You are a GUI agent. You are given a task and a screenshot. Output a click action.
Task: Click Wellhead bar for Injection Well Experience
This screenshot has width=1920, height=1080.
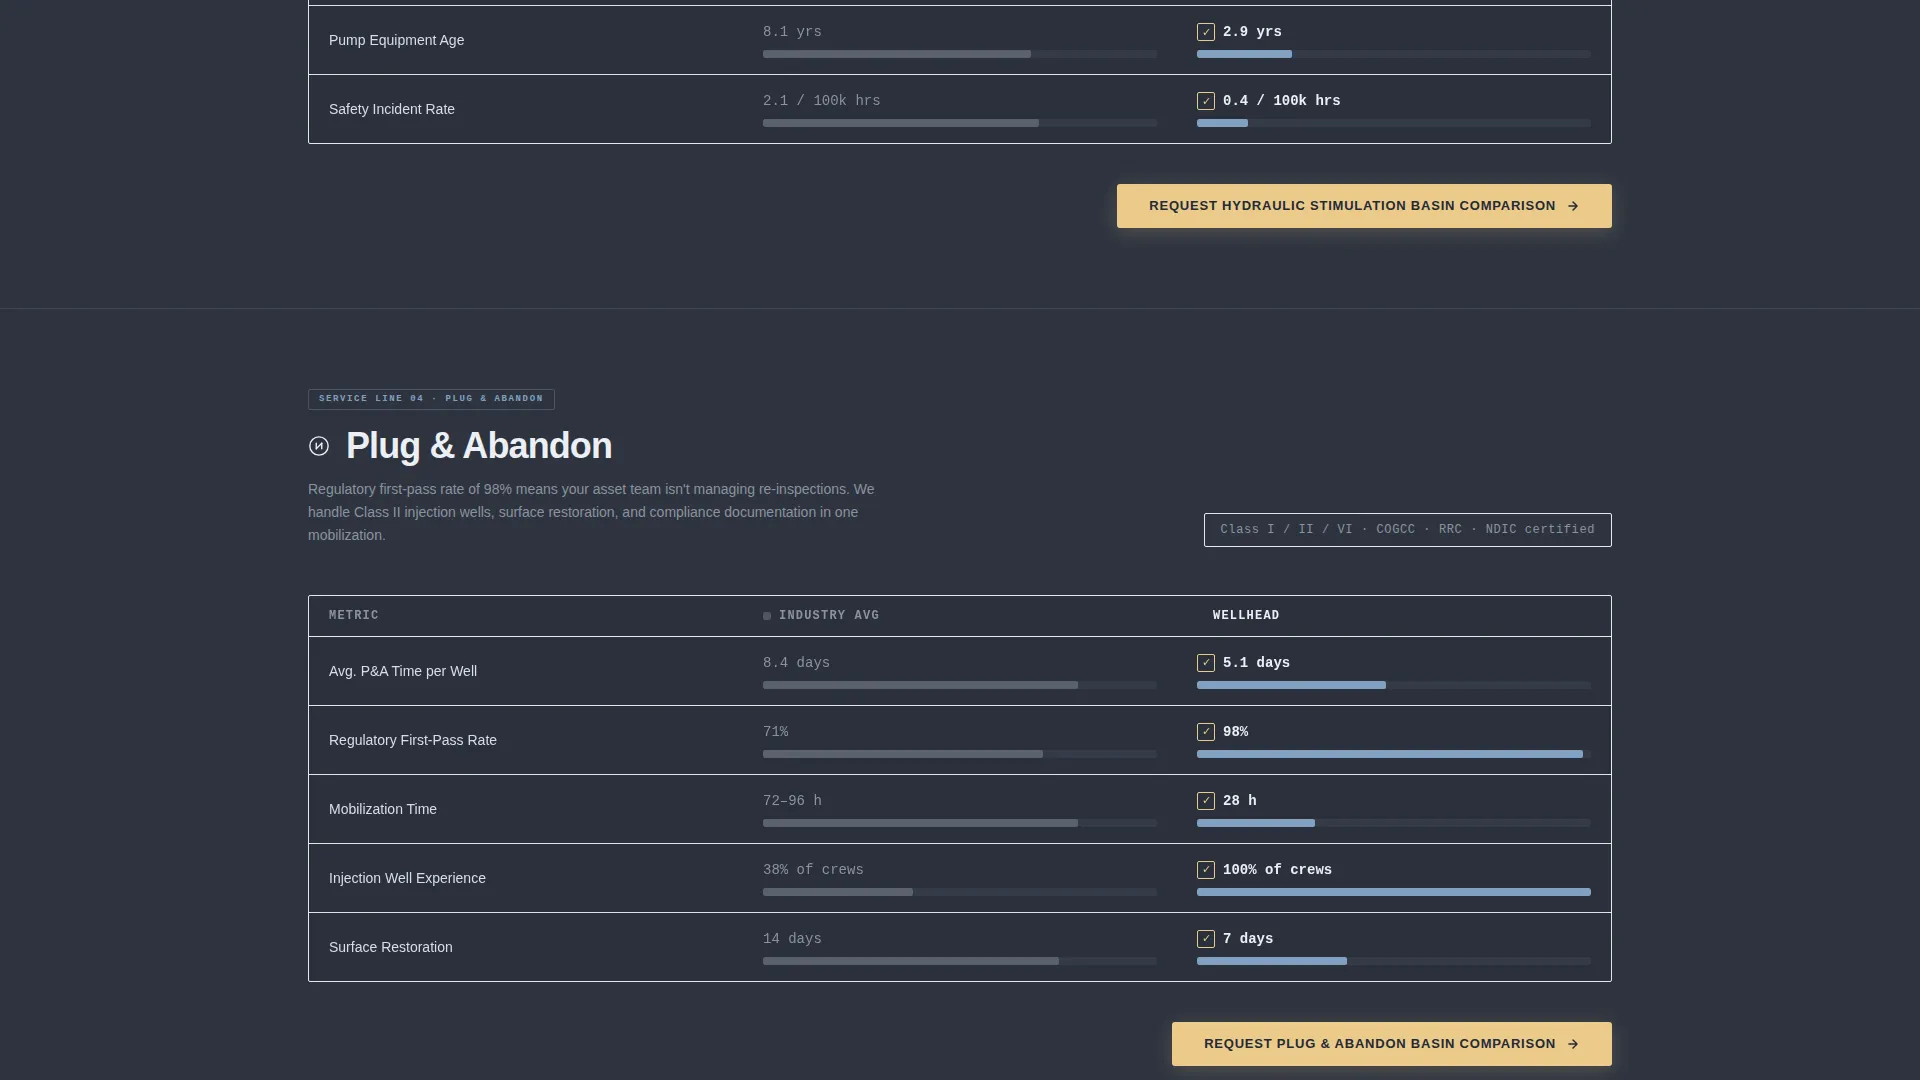pyautogui.click(x=1394, y=892)
